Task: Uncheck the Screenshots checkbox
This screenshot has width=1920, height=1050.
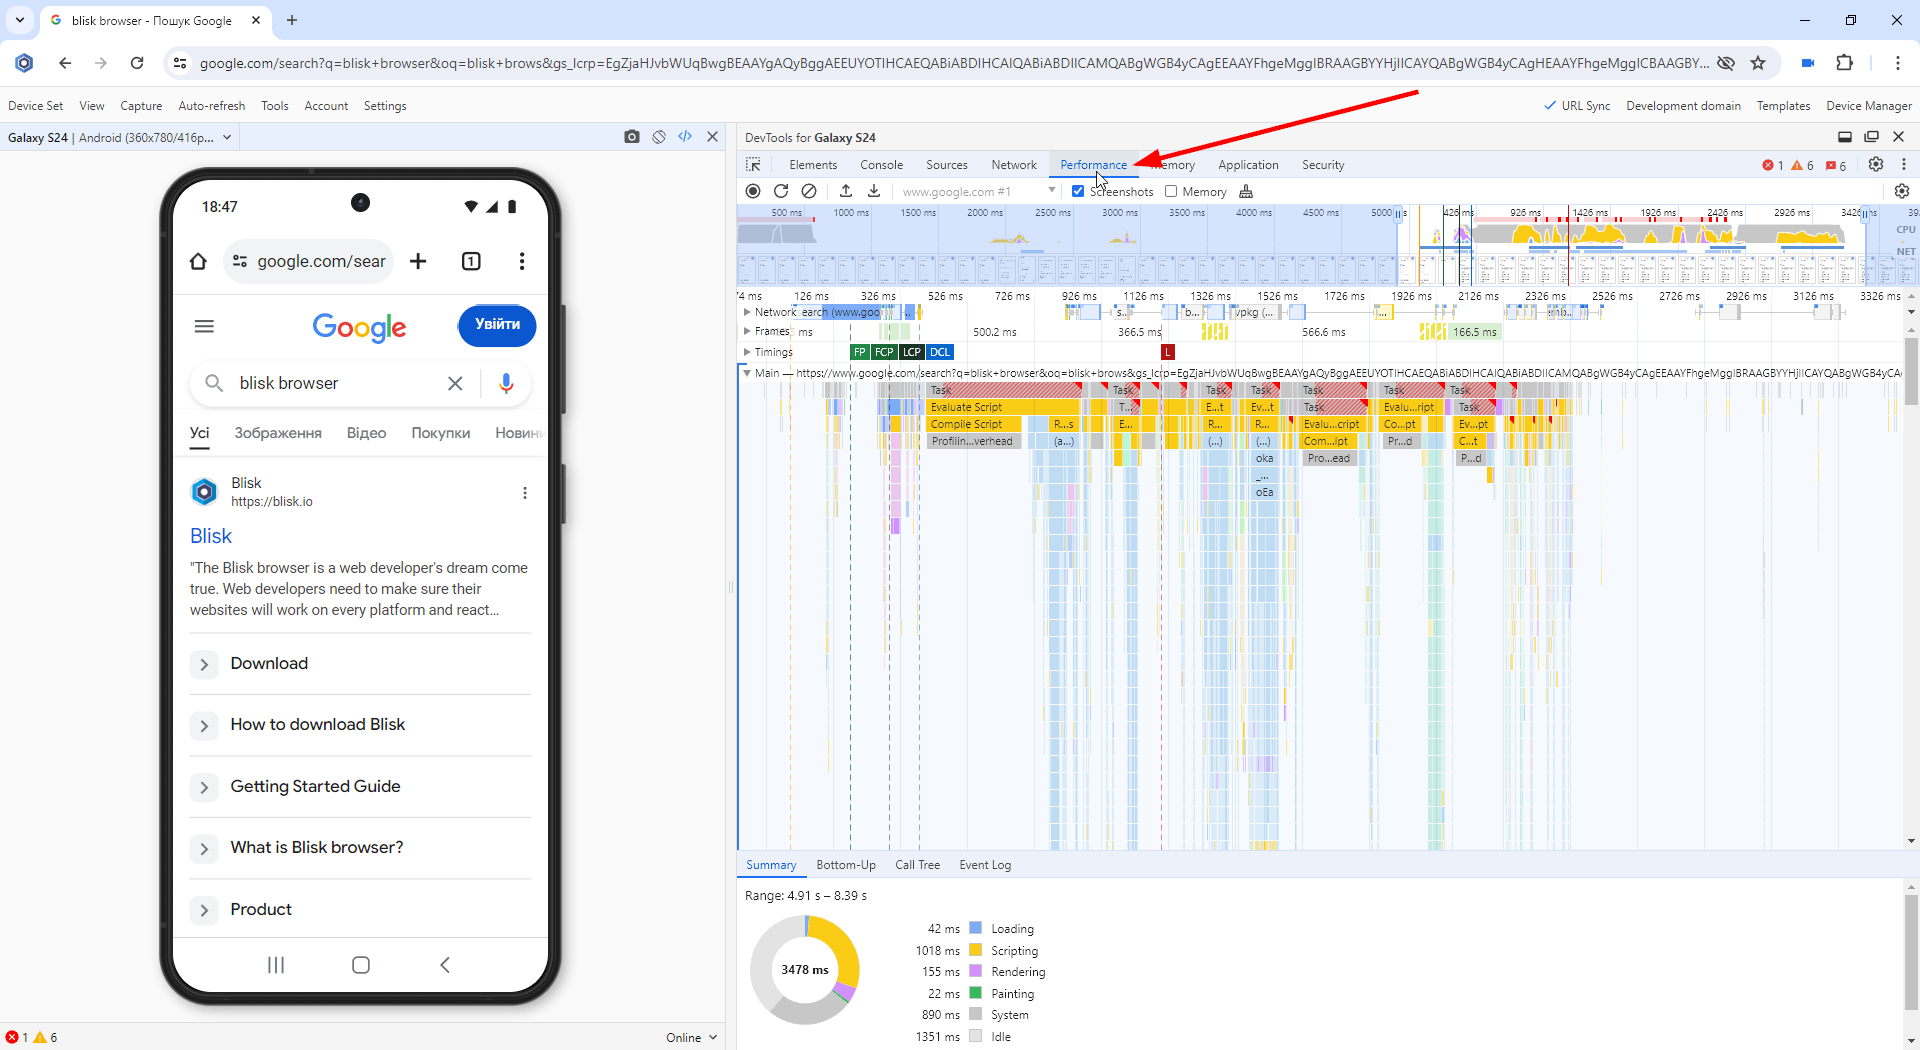Action: tap(1078, 191)
